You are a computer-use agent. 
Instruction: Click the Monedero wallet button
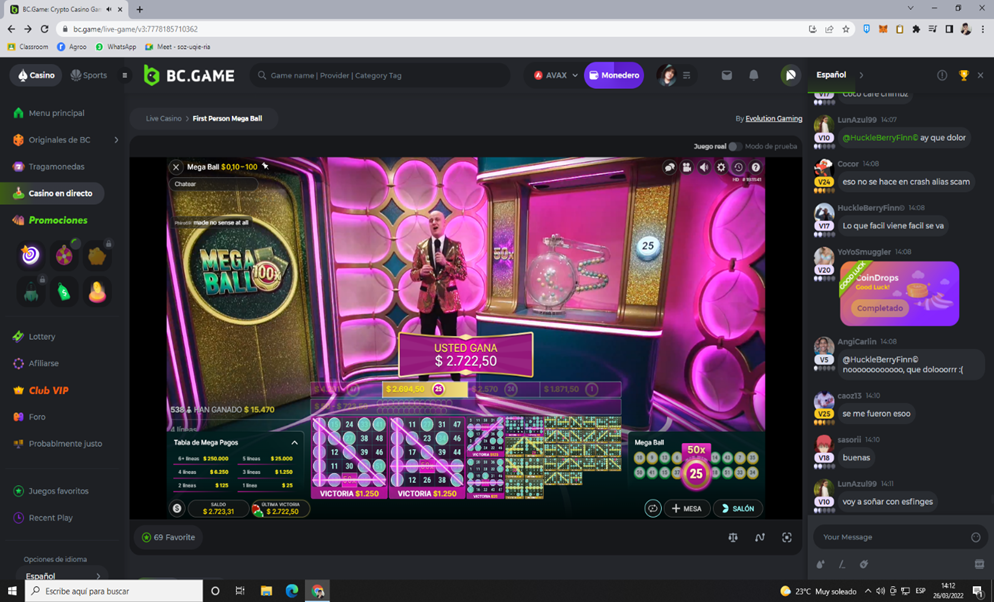tap(614, 75)
